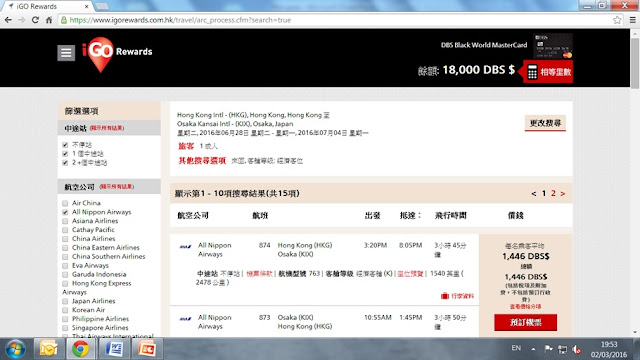Uncheck the All Nippon Airways filter
Viewport: 640px width, 360px height.
point(65,212)
